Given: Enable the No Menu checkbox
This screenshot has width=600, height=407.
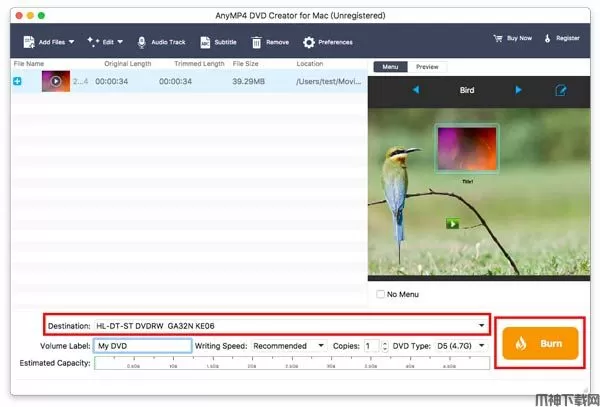Looking at the screenshot, I should 380,294.
